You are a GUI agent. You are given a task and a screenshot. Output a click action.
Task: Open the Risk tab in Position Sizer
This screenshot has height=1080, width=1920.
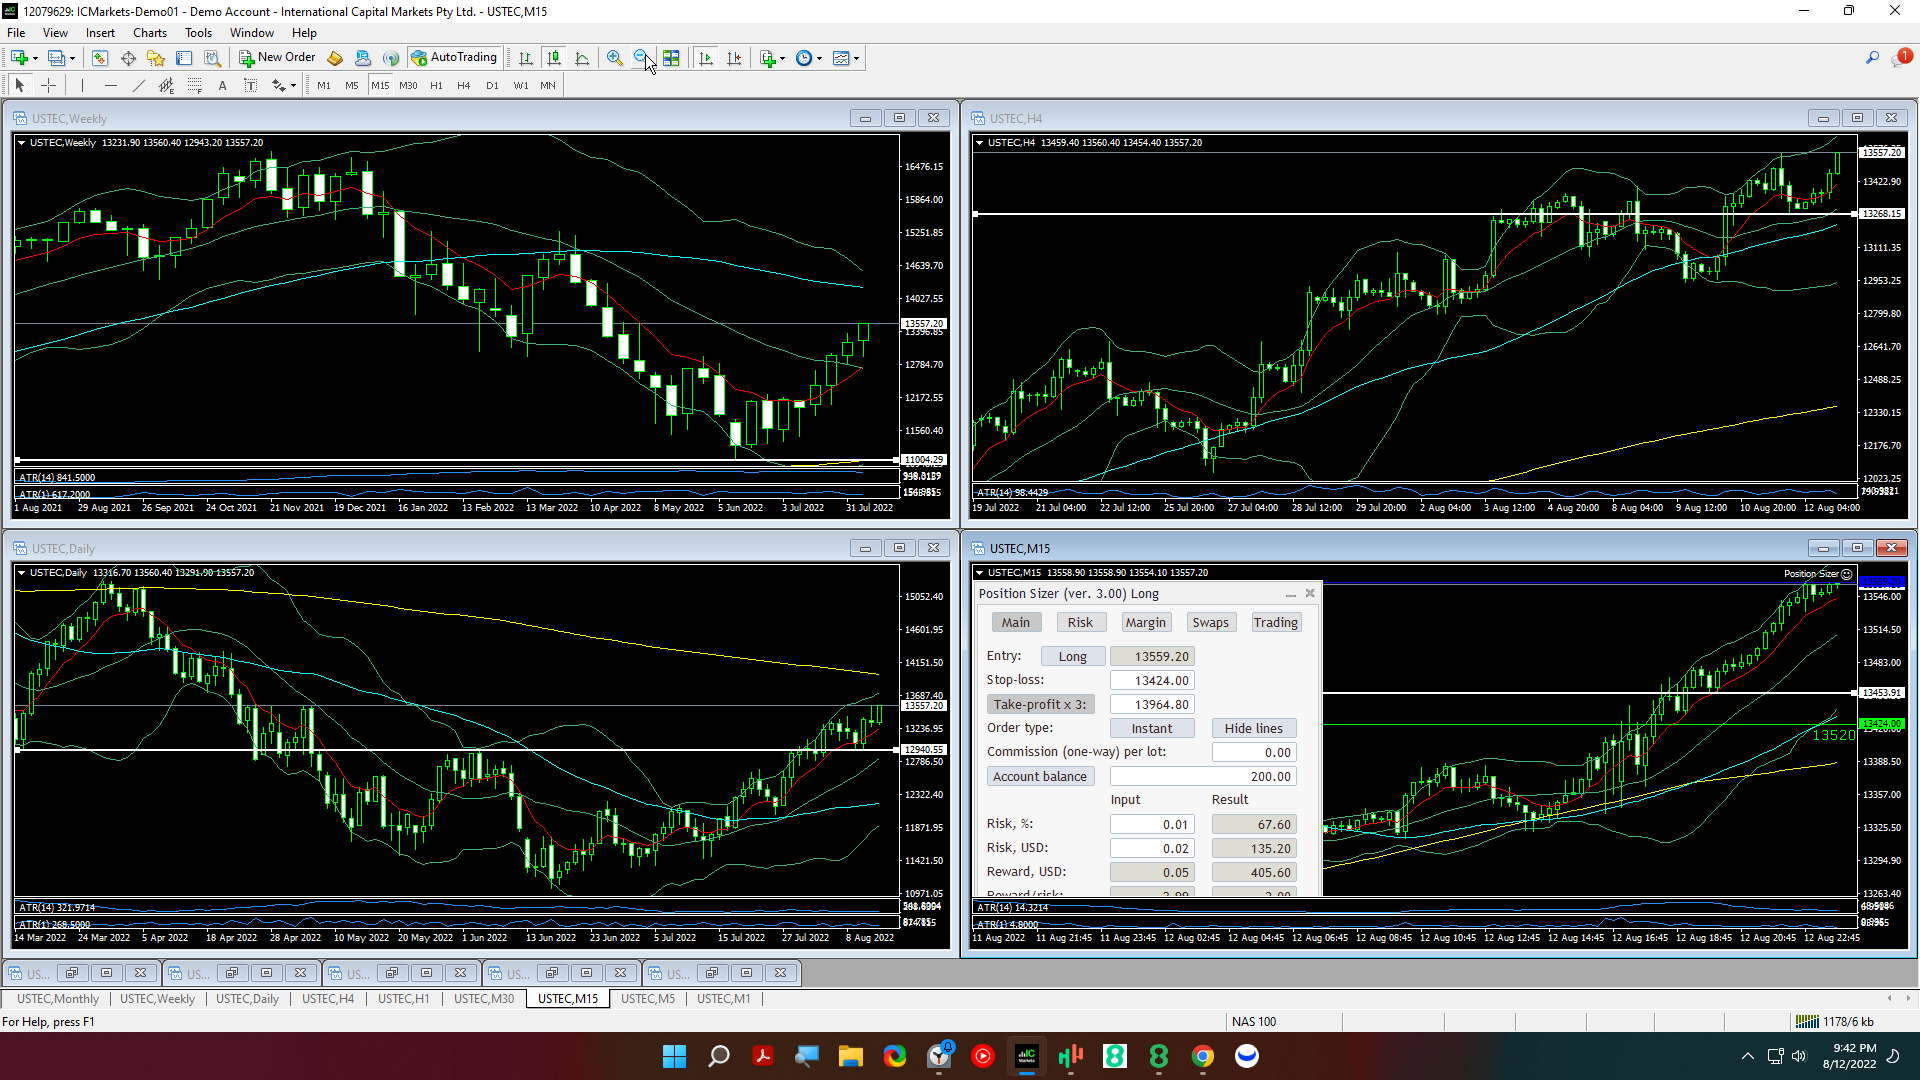(x=1080, y=622)
